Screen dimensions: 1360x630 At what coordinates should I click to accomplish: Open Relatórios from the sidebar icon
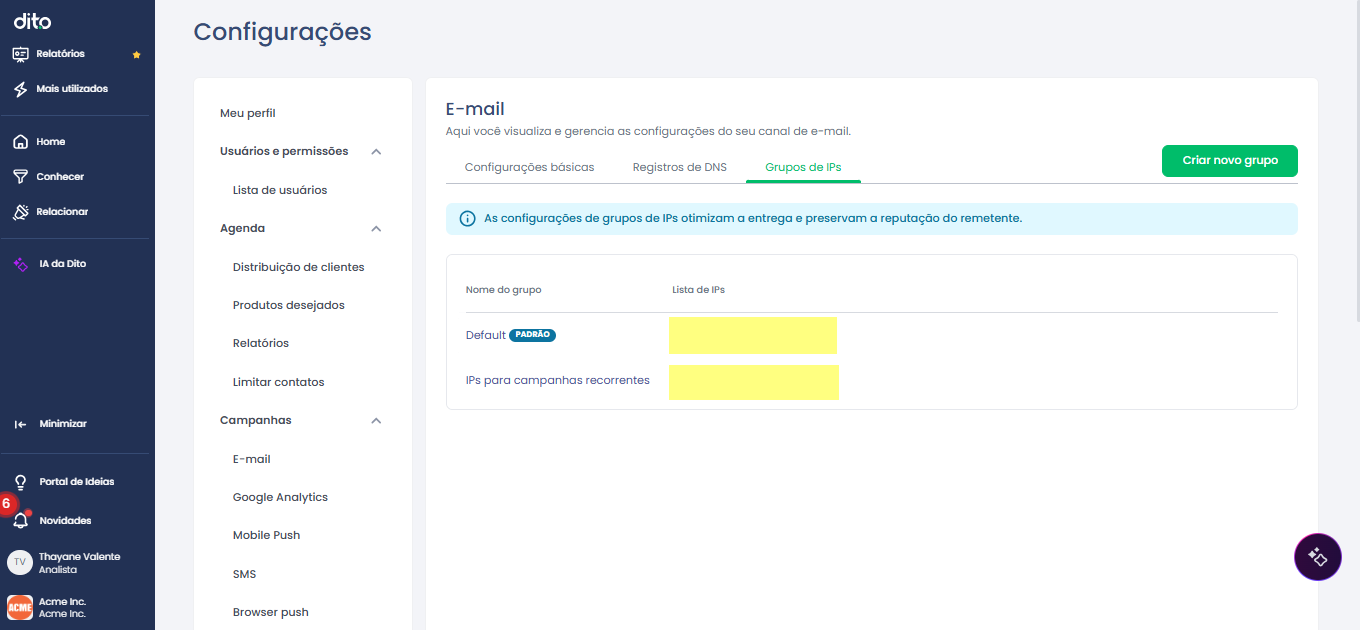pos(20,54)
